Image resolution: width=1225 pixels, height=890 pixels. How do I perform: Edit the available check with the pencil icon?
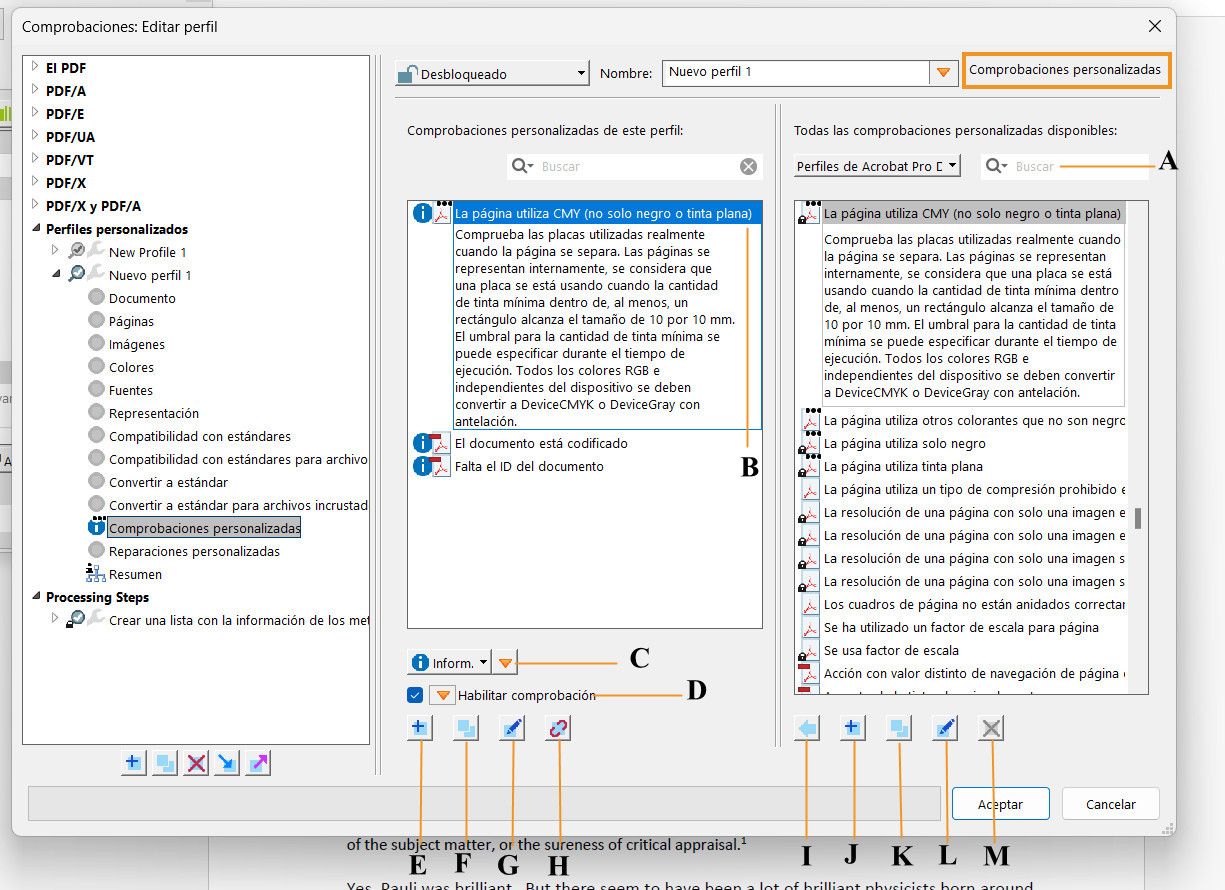coord(944,728)
